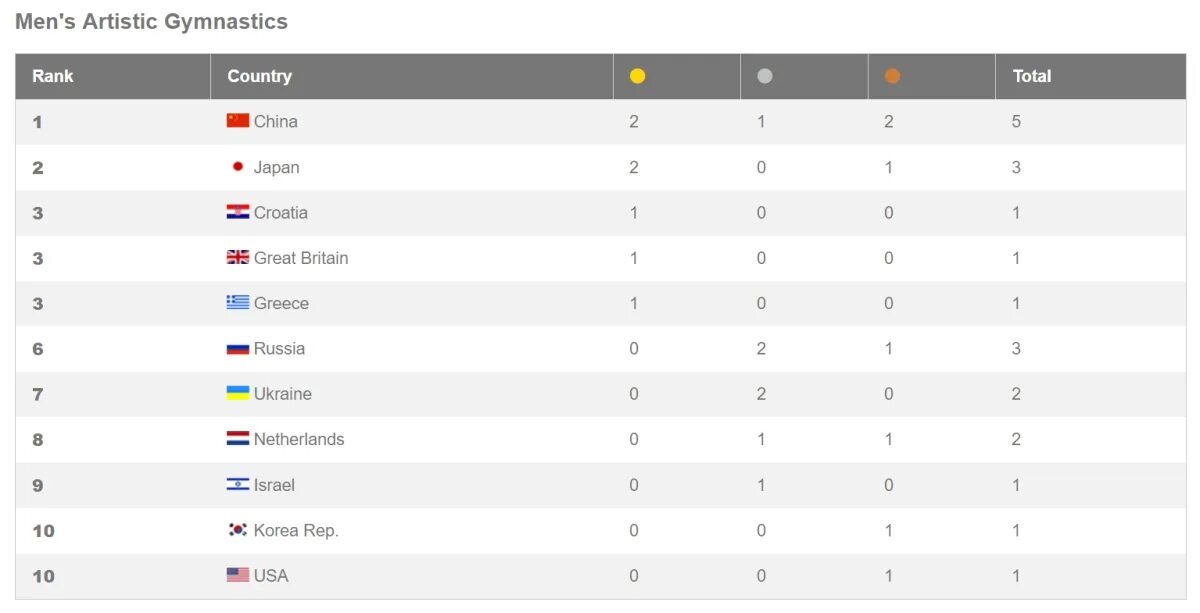The image size is (1200, 613).
Task: Click the Croatia flag icon
Action: [x=237, y=212]
